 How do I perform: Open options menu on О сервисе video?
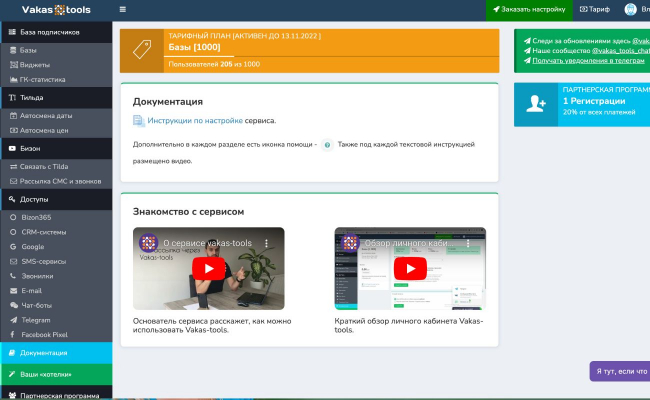[x=266, y=243]
